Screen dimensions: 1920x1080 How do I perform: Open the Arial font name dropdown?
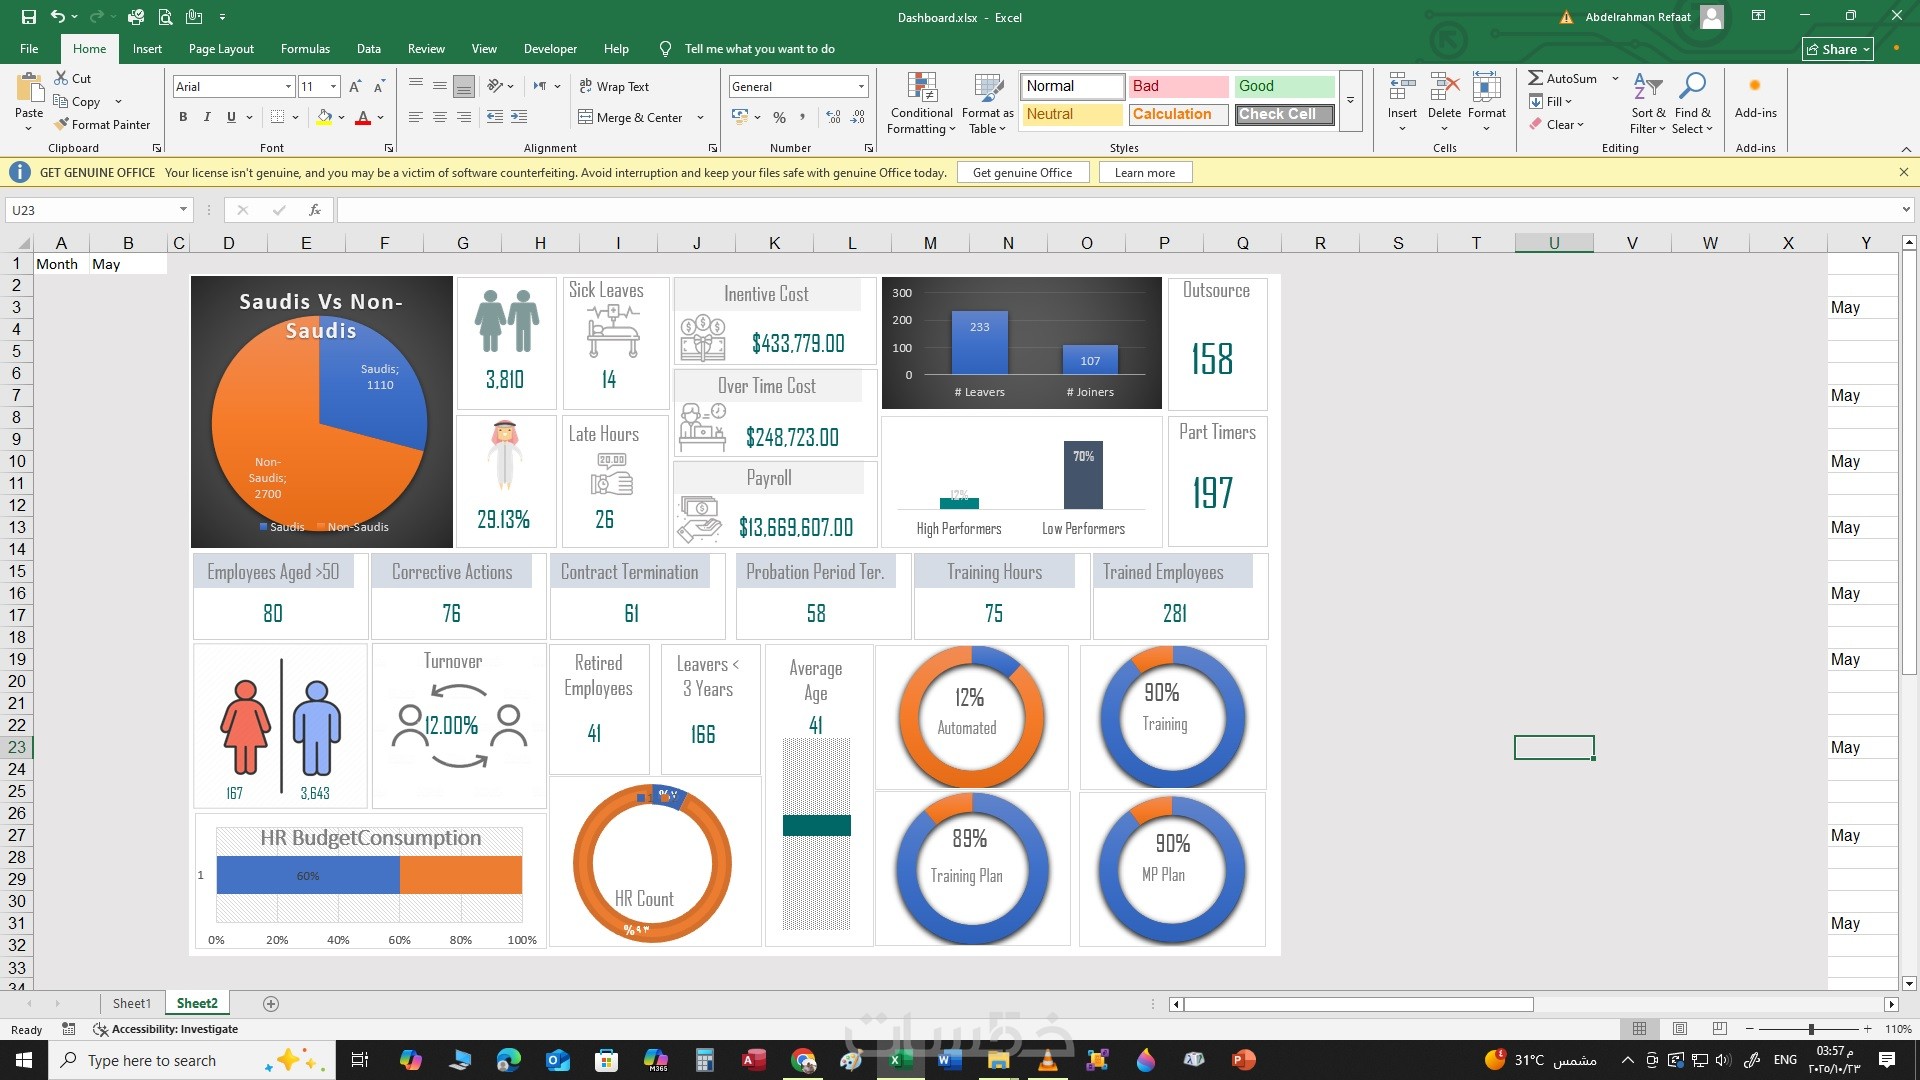click(x=288, y=87)
